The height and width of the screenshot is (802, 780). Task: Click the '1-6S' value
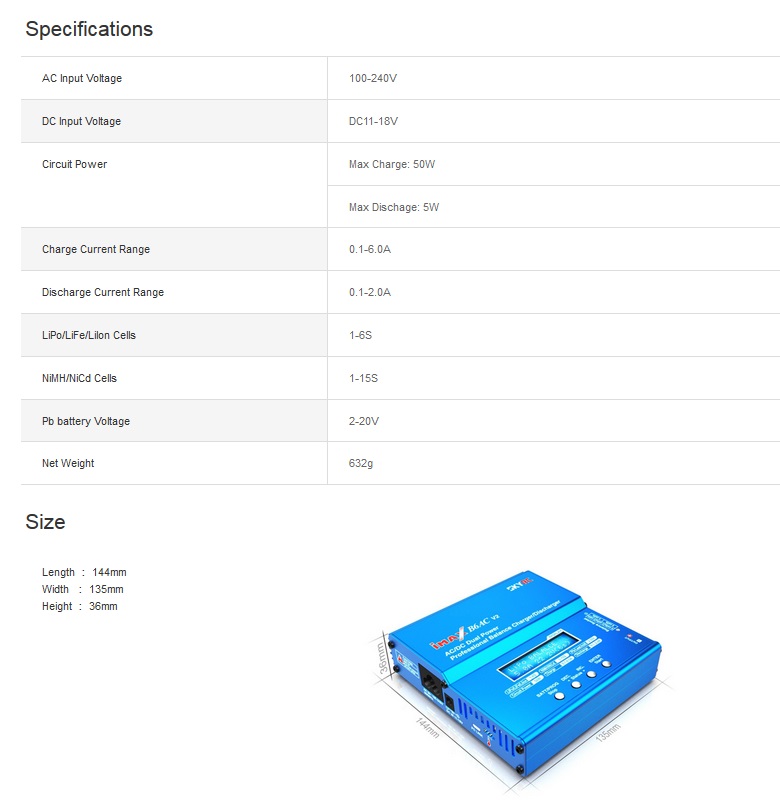pyautogui.click(x=361, y=335)
